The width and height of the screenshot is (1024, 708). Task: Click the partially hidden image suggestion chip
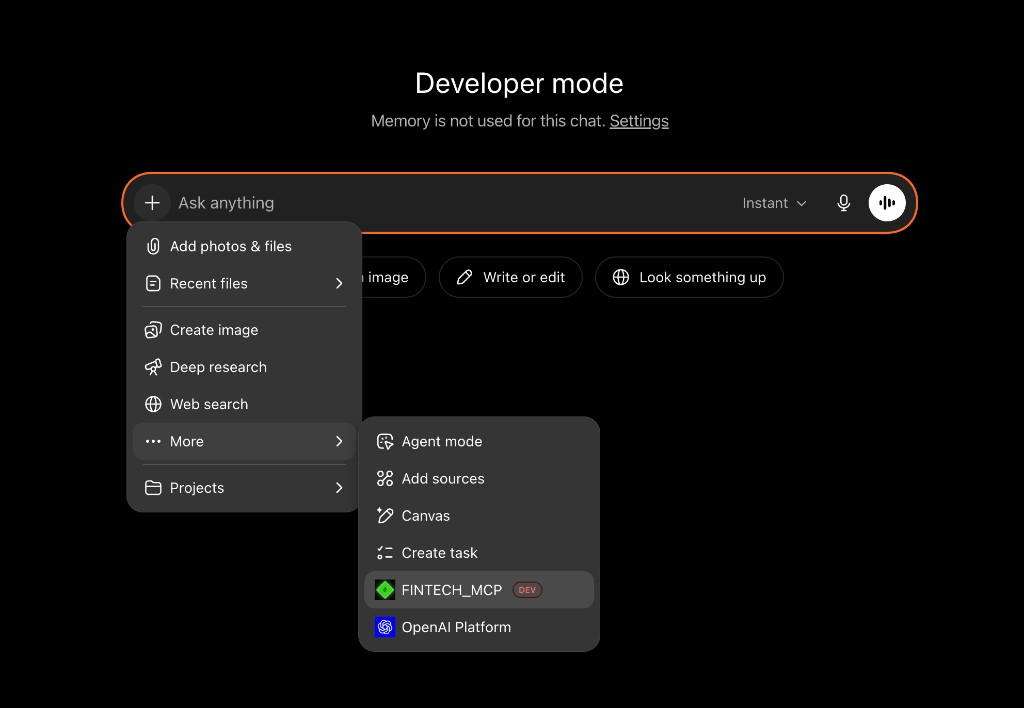(x=393, y=278)
